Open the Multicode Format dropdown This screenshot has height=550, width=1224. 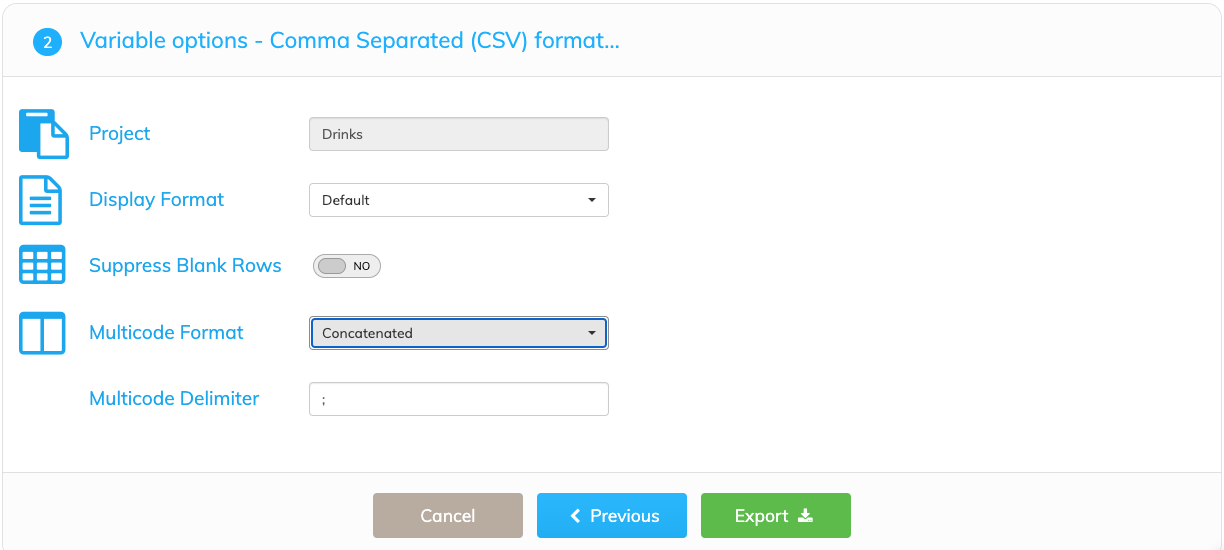459,333
